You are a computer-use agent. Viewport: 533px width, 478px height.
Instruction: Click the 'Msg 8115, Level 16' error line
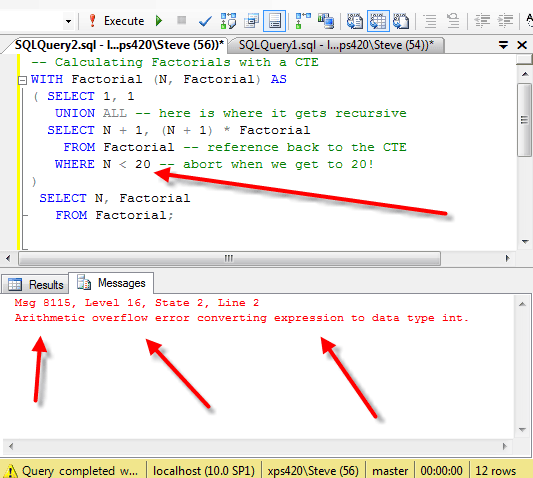click(x=137, y=303)
